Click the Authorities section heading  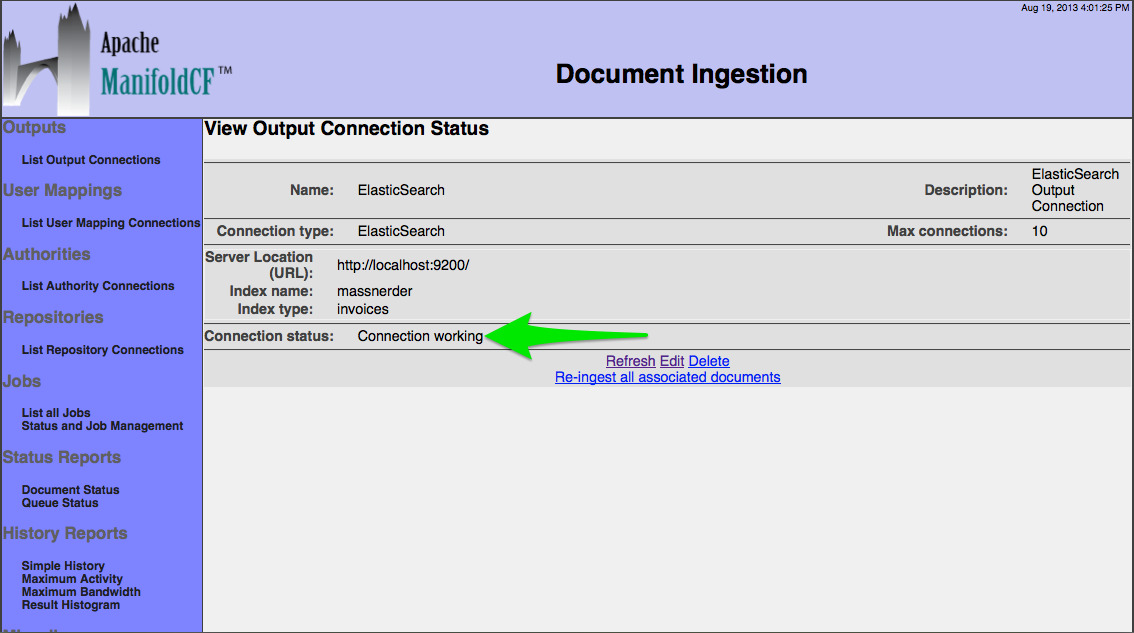tap(46, 254)
